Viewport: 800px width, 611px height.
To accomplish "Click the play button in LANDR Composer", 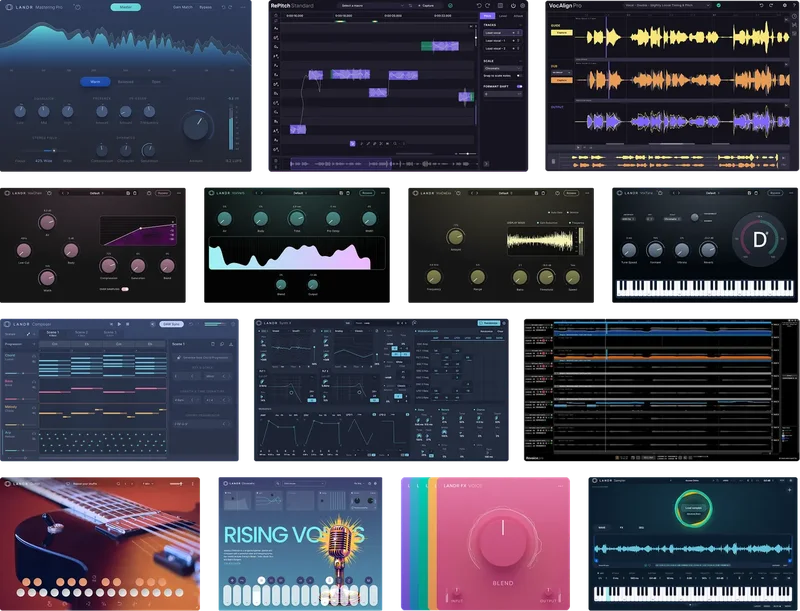I will [119, 324].
